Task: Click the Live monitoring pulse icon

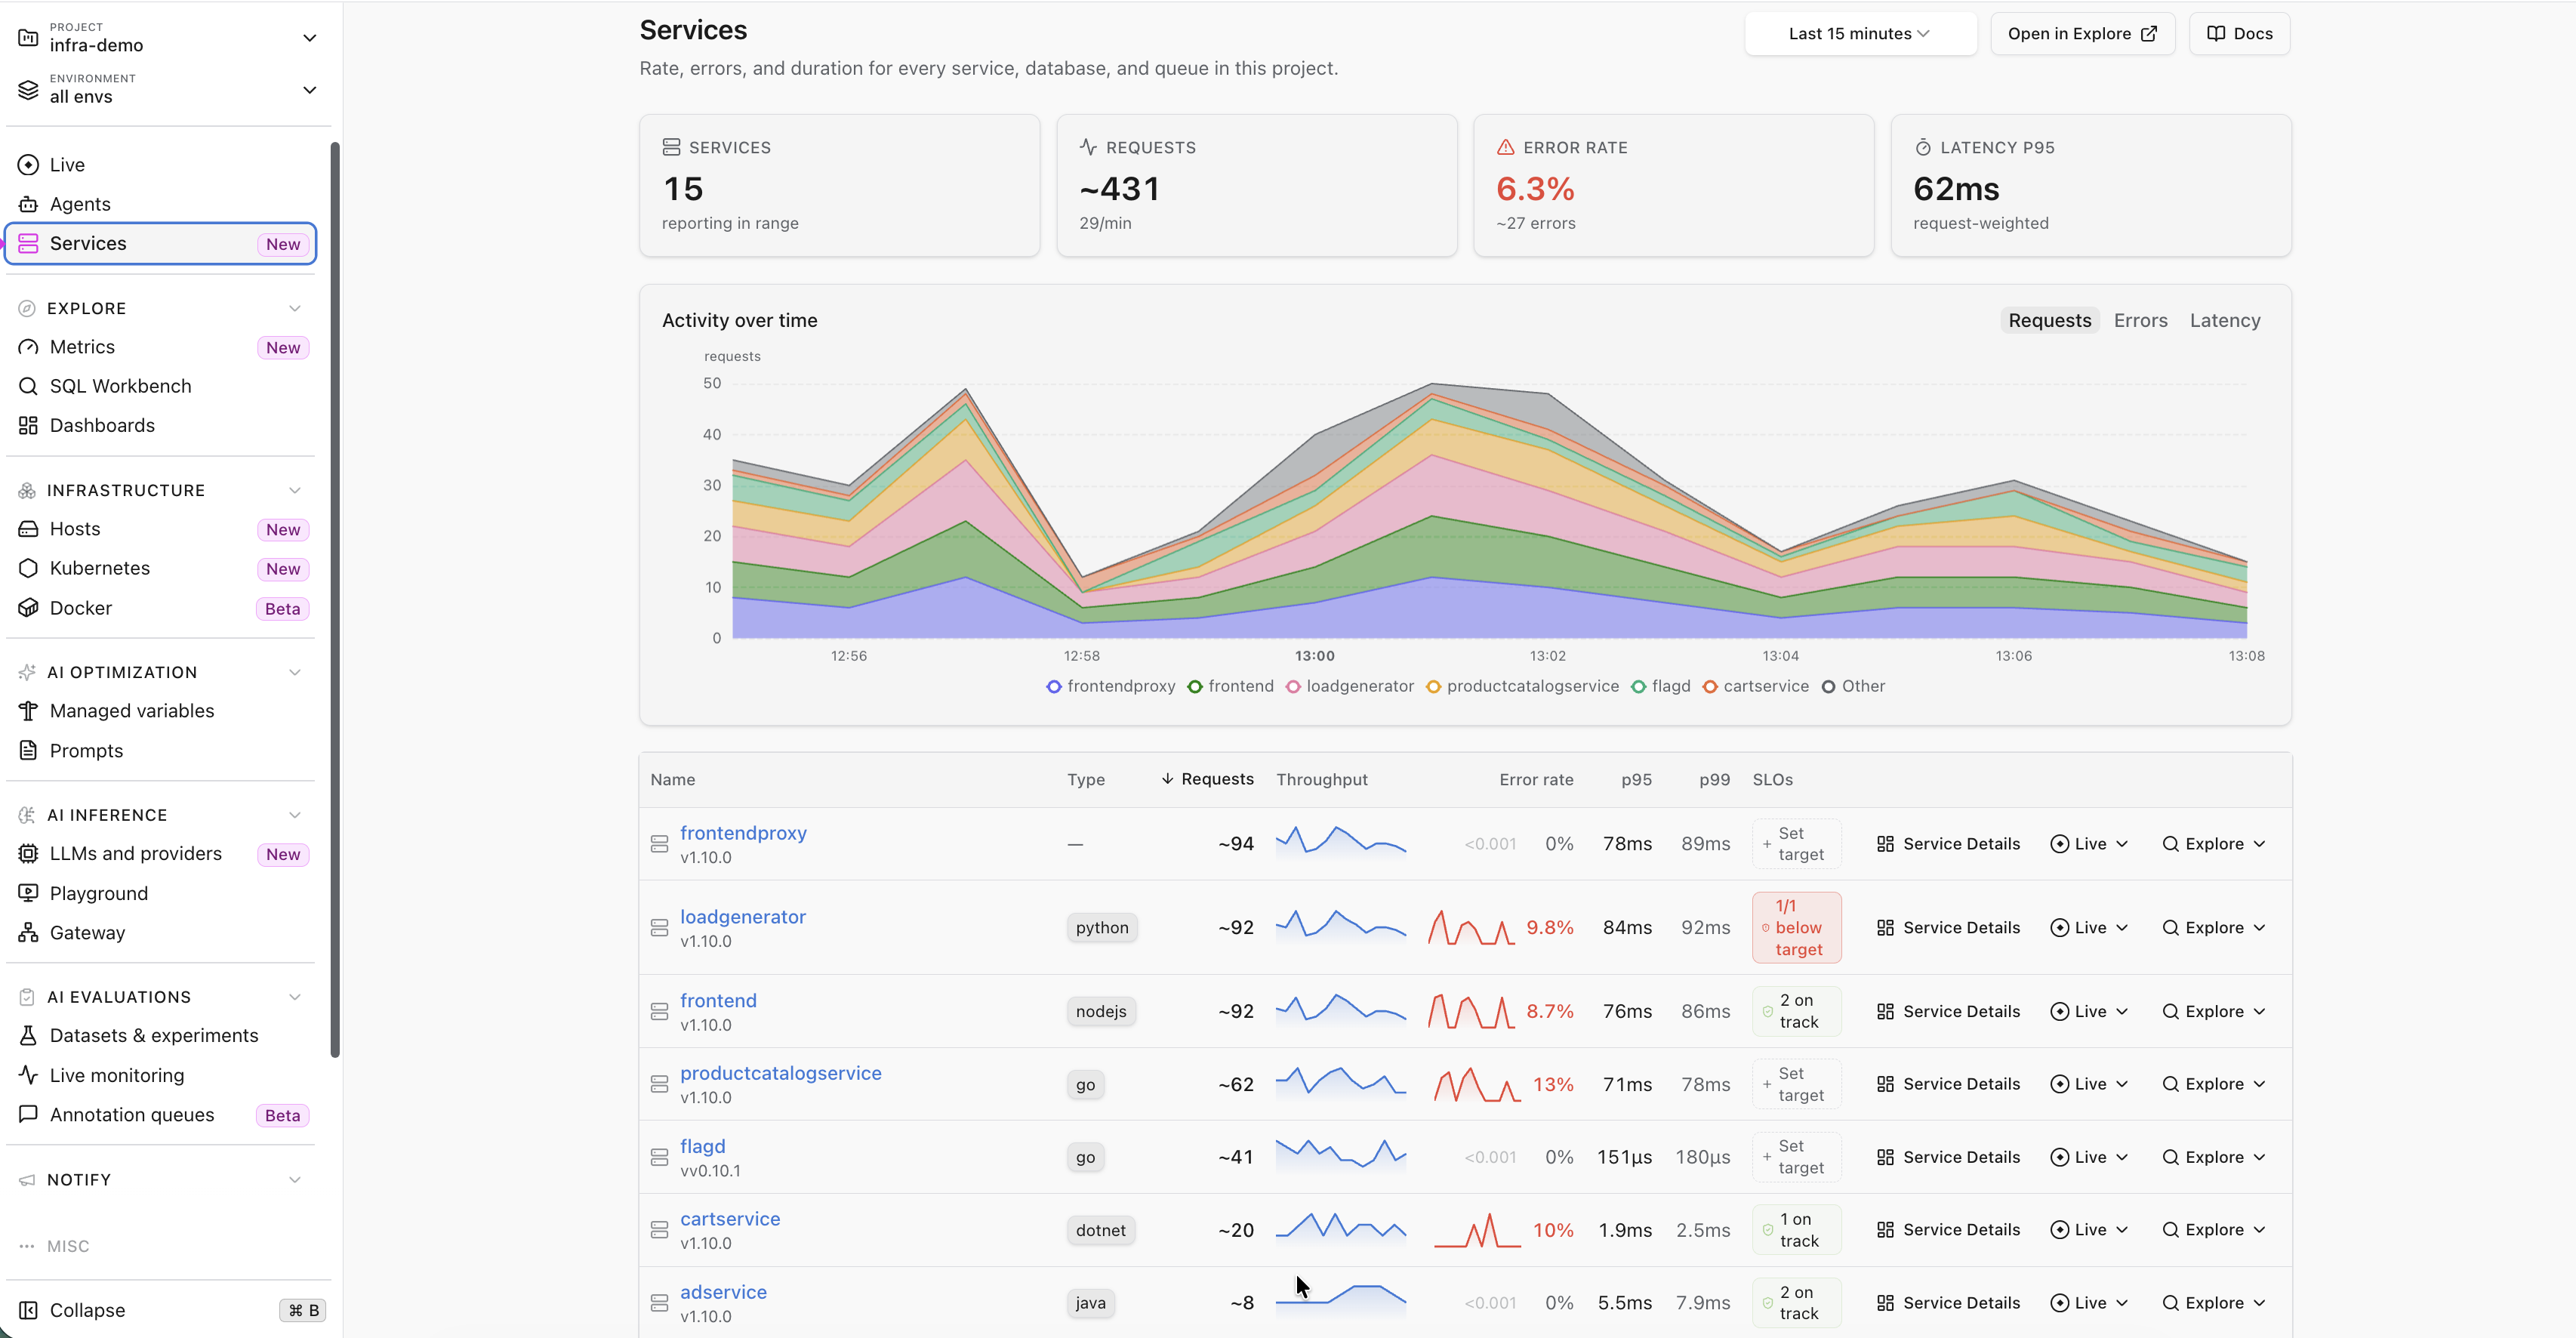Action: pos(28,1075)
